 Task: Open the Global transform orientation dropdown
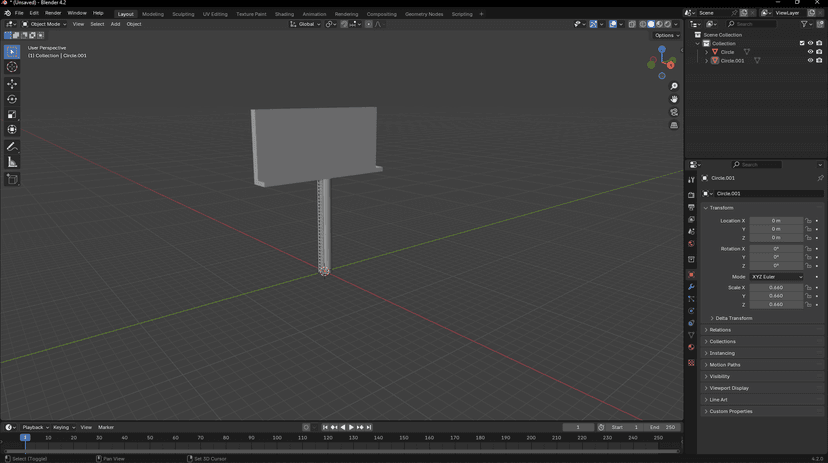pyautogui.click(x=305, y=24)
